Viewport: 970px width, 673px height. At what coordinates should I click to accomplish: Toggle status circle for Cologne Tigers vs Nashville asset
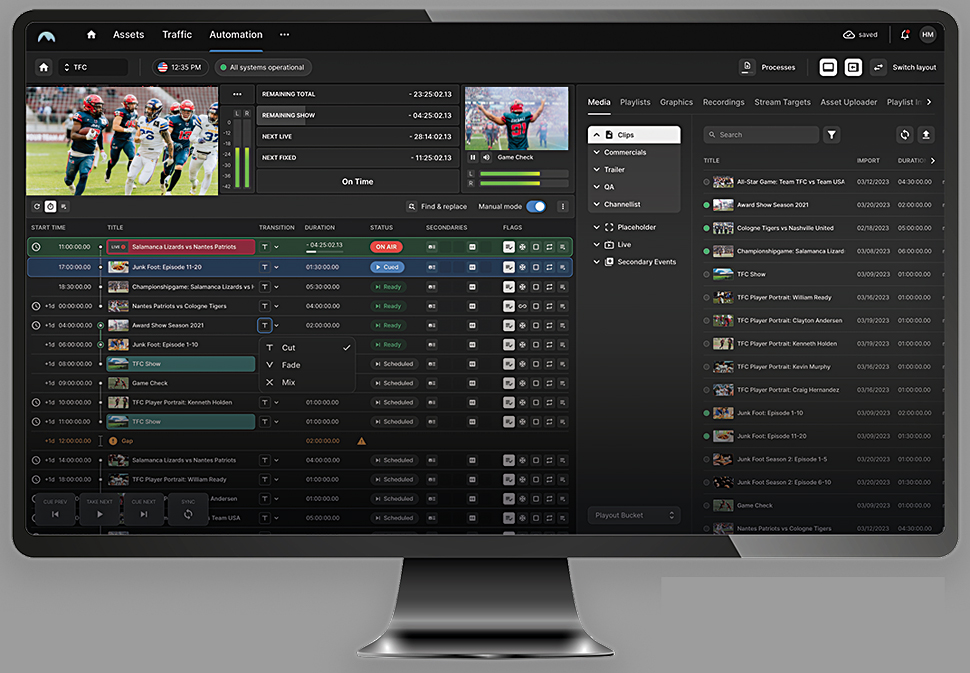pyautogui.click(x=706, y=228)
